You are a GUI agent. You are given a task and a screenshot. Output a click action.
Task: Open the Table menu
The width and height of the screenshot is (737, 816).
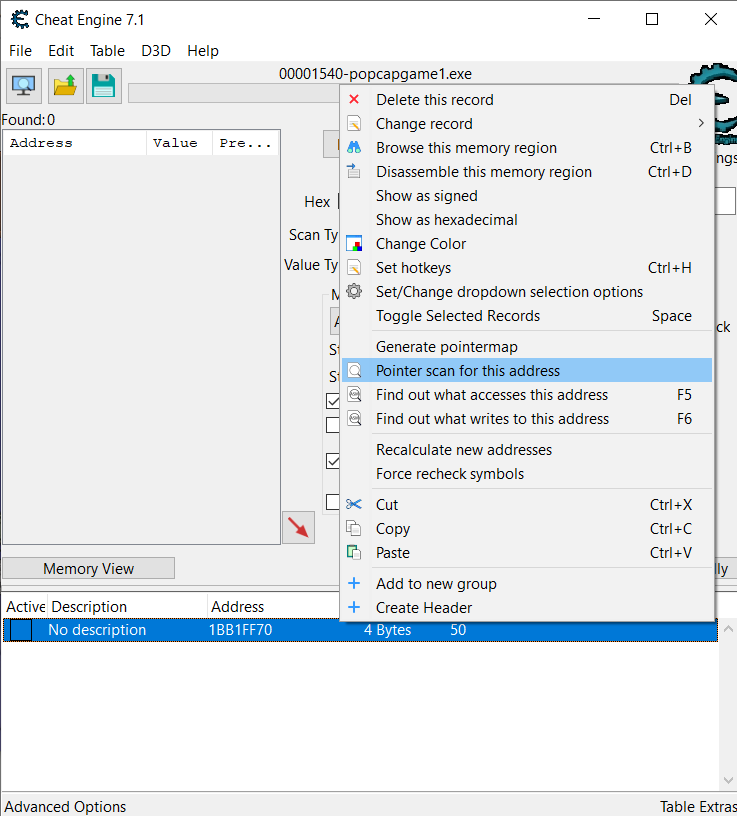click(107, 51)
